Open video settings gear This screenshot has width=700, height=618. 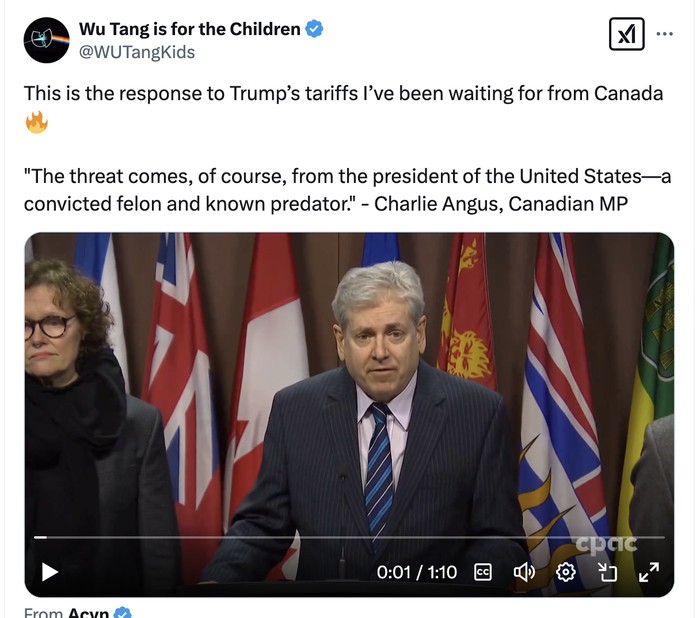(566, 572)
